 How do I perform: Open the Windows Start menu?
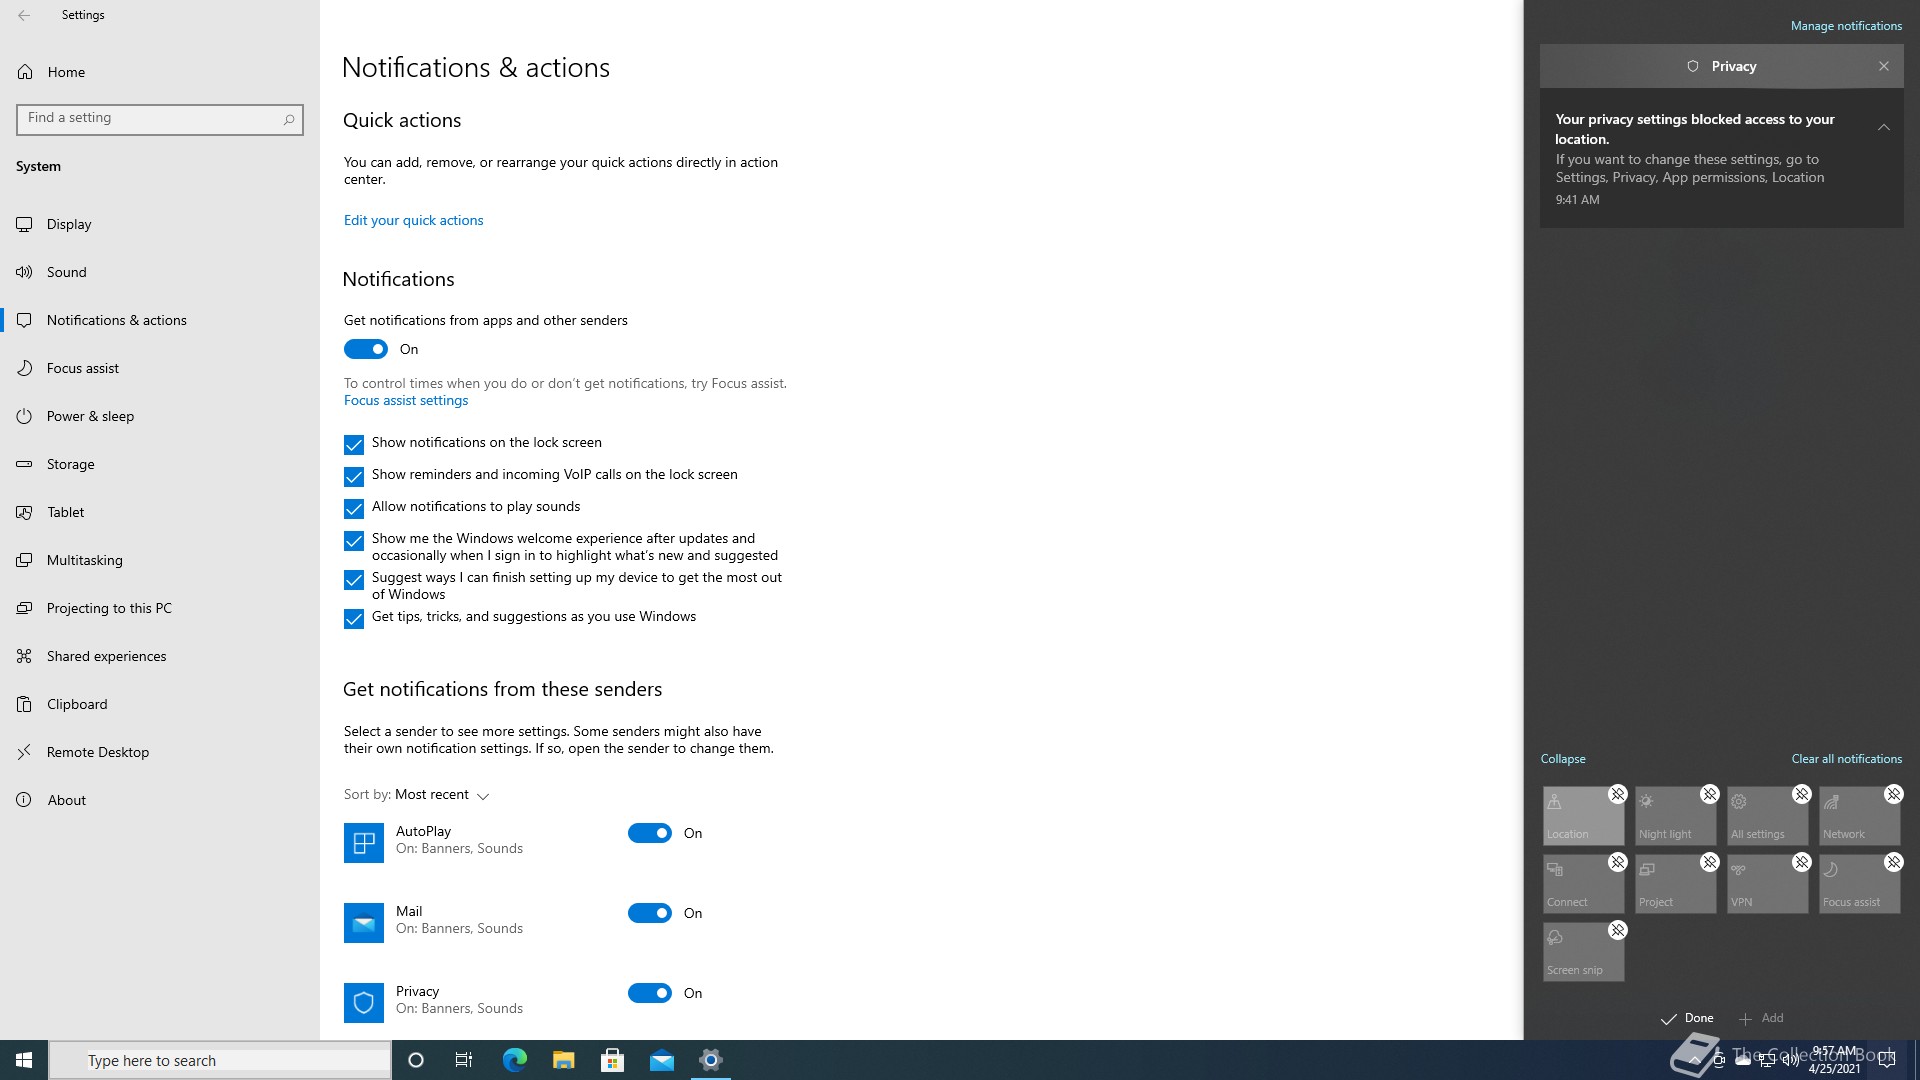(24, 1060)
